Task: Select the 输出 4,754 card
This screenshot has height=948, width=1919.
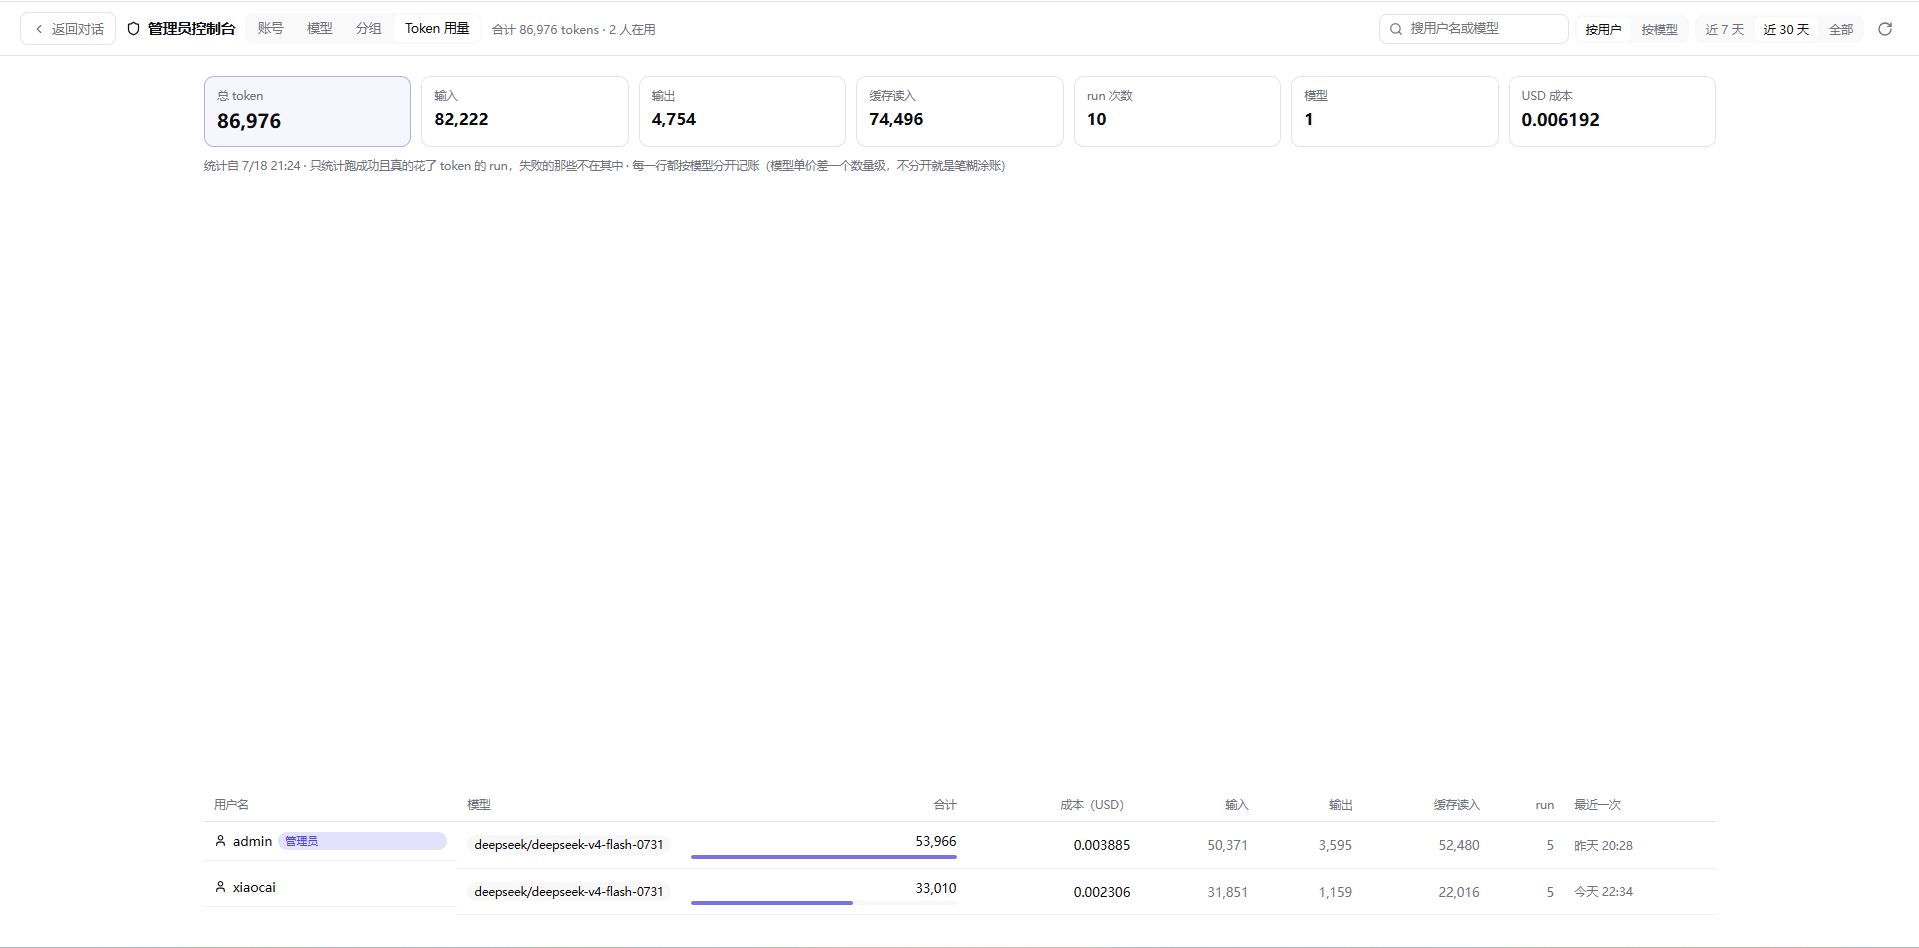Action: coord(742,111)
